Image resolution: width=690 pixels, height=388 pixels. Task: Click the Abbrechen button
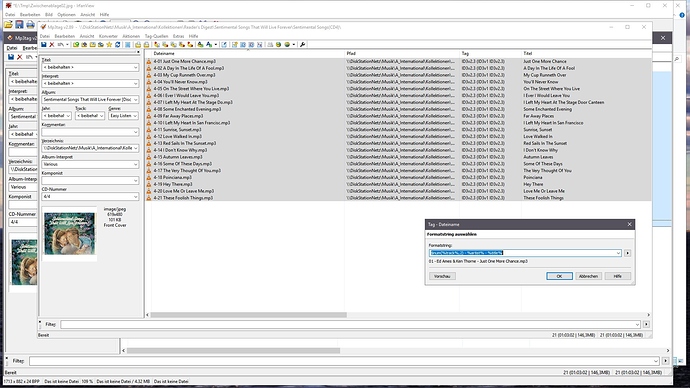click(588, 276)
